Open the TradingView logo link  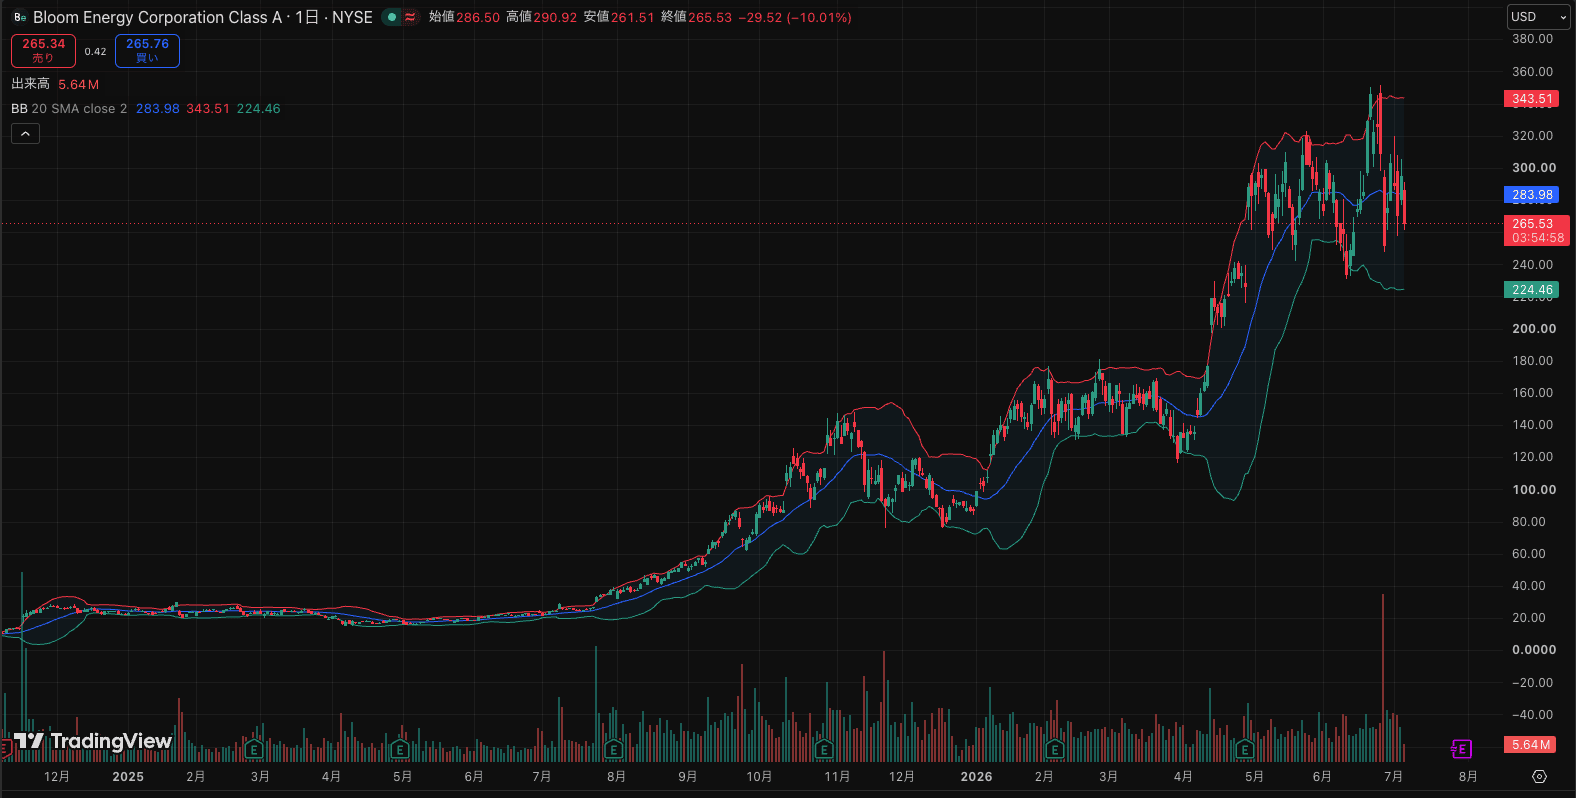[92, 741]
